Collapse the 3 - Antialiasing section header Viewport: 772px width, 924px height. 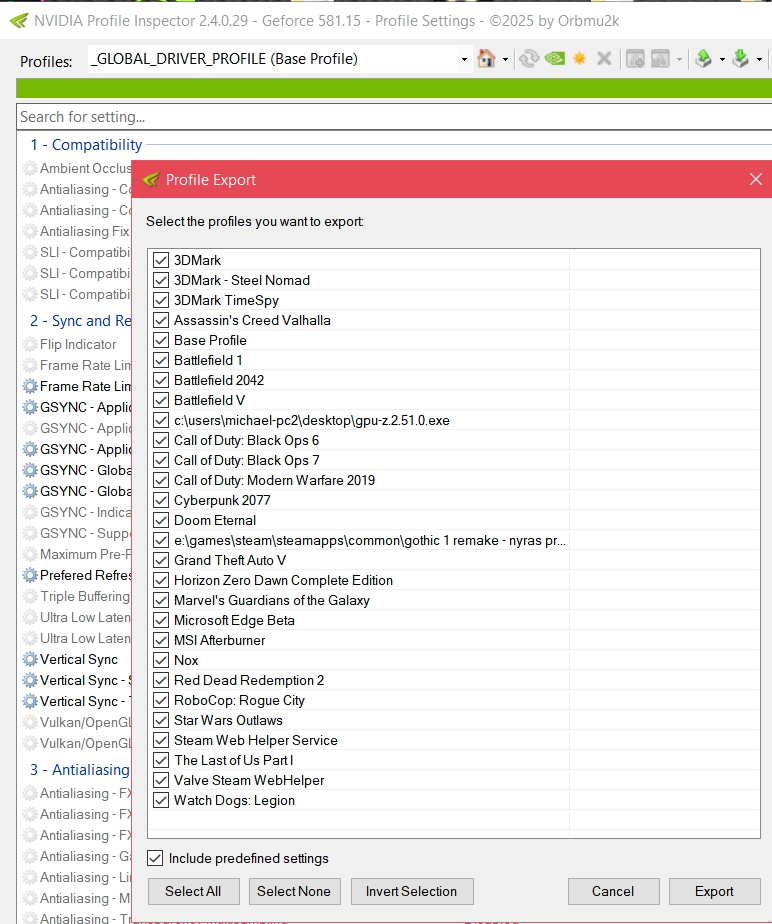80,770
